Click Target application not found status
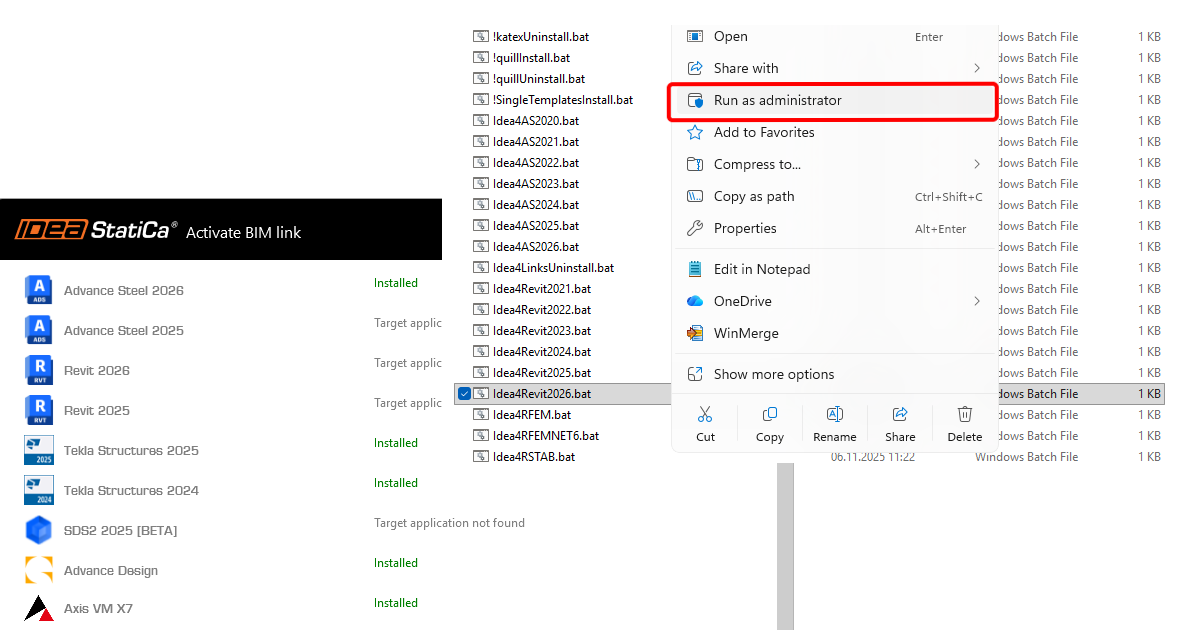 pyautogui.click(x=449, y=523)
